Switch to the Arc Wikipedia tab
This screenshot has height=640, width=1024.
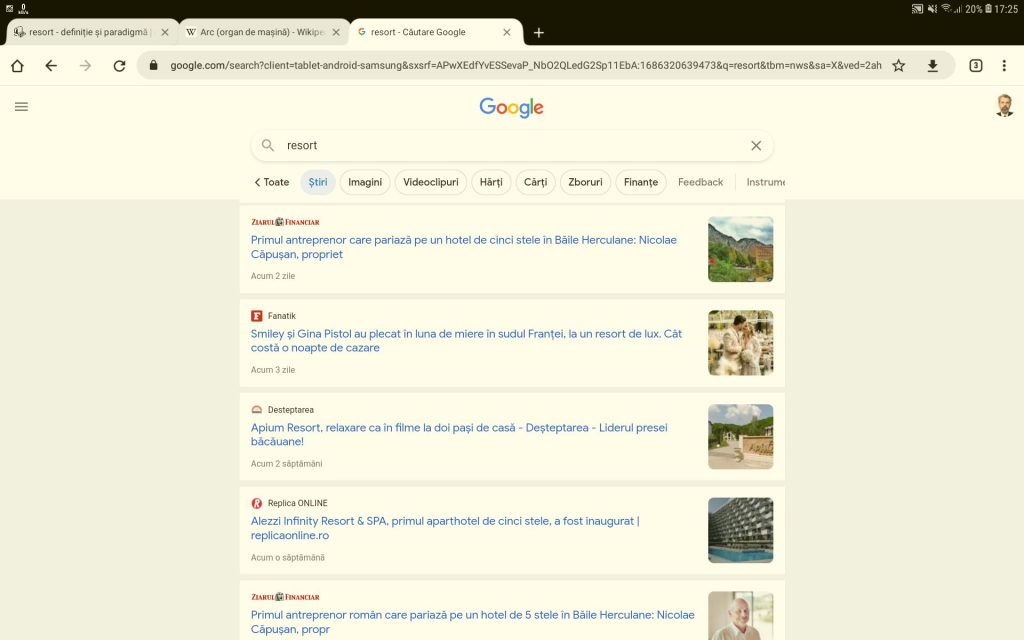pos(253,32)
